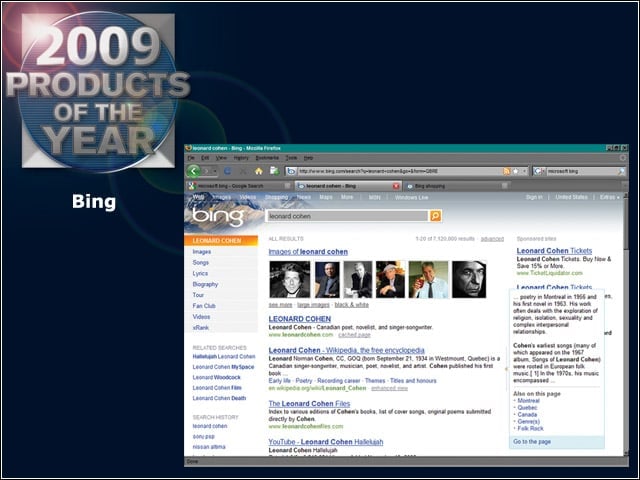640x480 pixels.
Task: Go to the Home page icon
Action: click(x=259, y=171)
